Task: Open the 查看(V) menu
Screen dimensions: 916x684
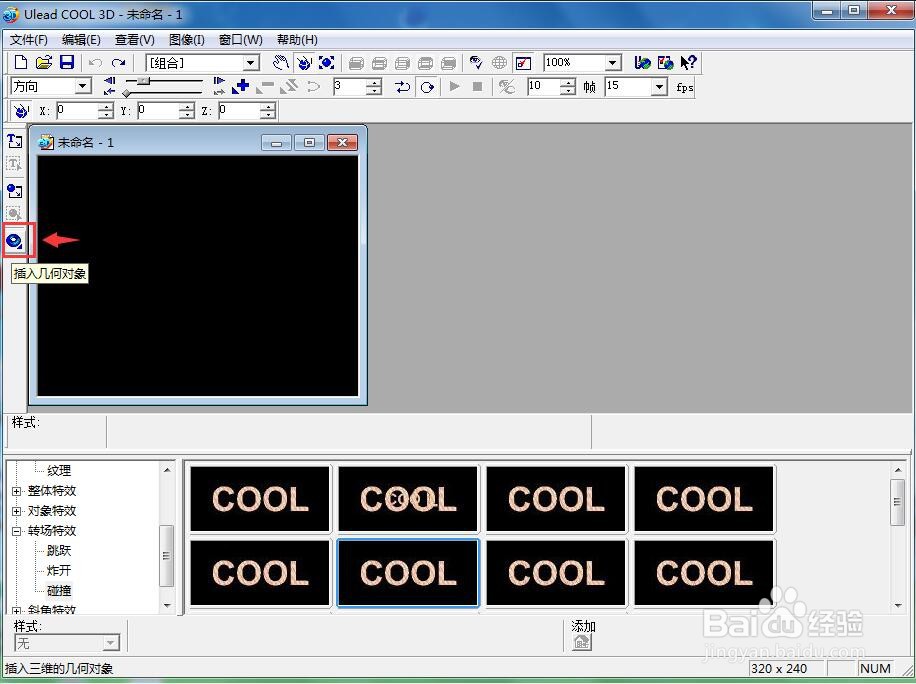Action: pyautogui.click(x=134, y=40)
